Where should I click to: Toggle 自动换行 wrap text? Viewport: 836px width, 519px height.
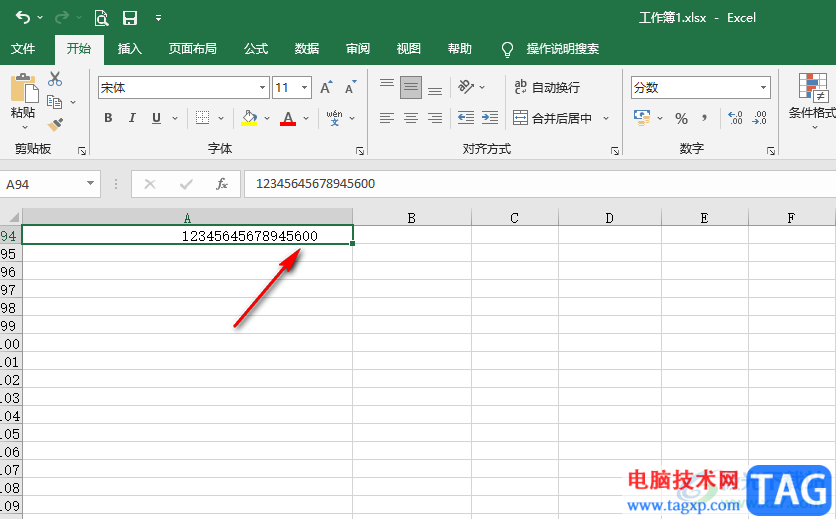tap(548, 87)
